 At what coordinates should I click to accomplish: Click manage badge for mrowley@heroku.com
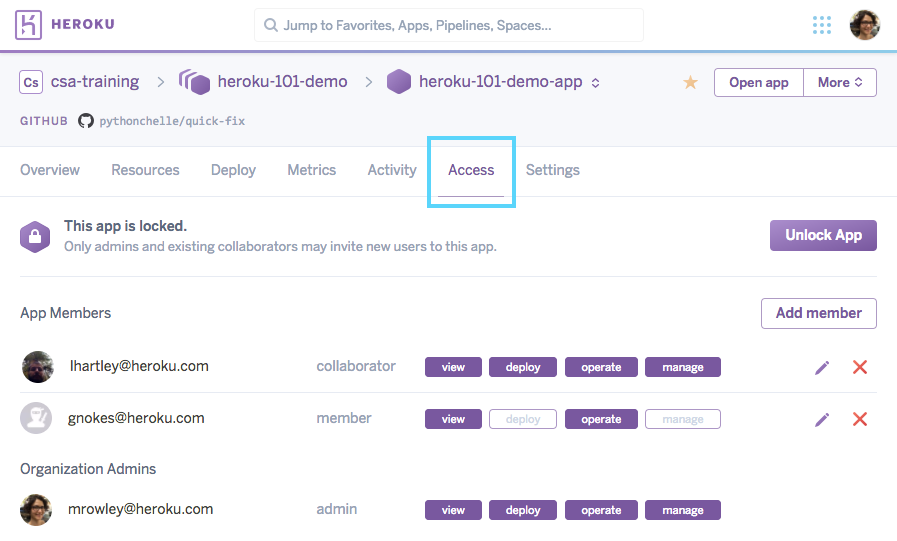683,510
